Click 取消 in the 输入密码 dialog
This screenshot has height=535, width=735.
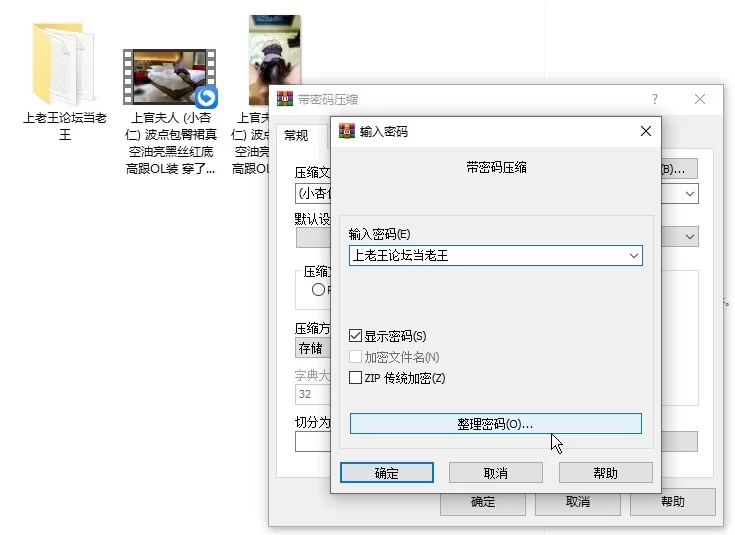495,473
